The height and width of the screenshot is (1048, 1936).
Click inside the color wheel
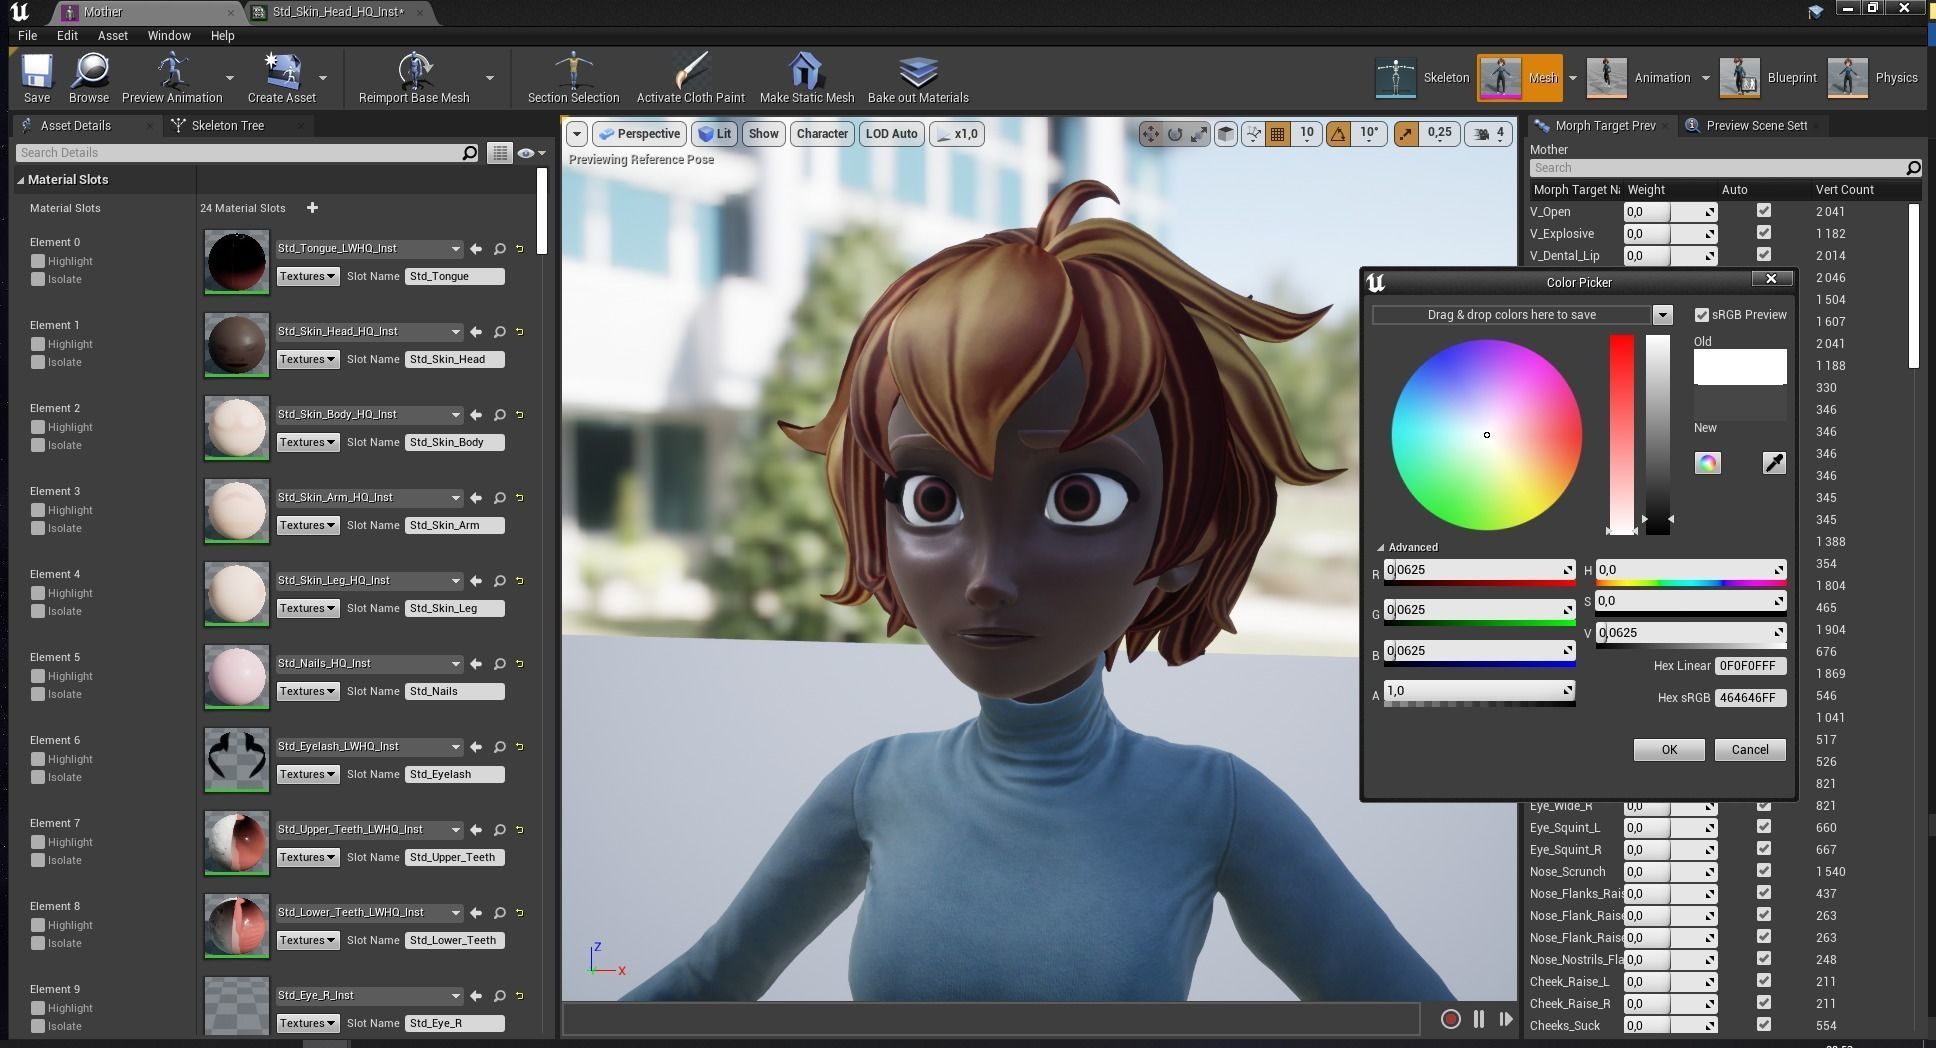[1487, 435]
